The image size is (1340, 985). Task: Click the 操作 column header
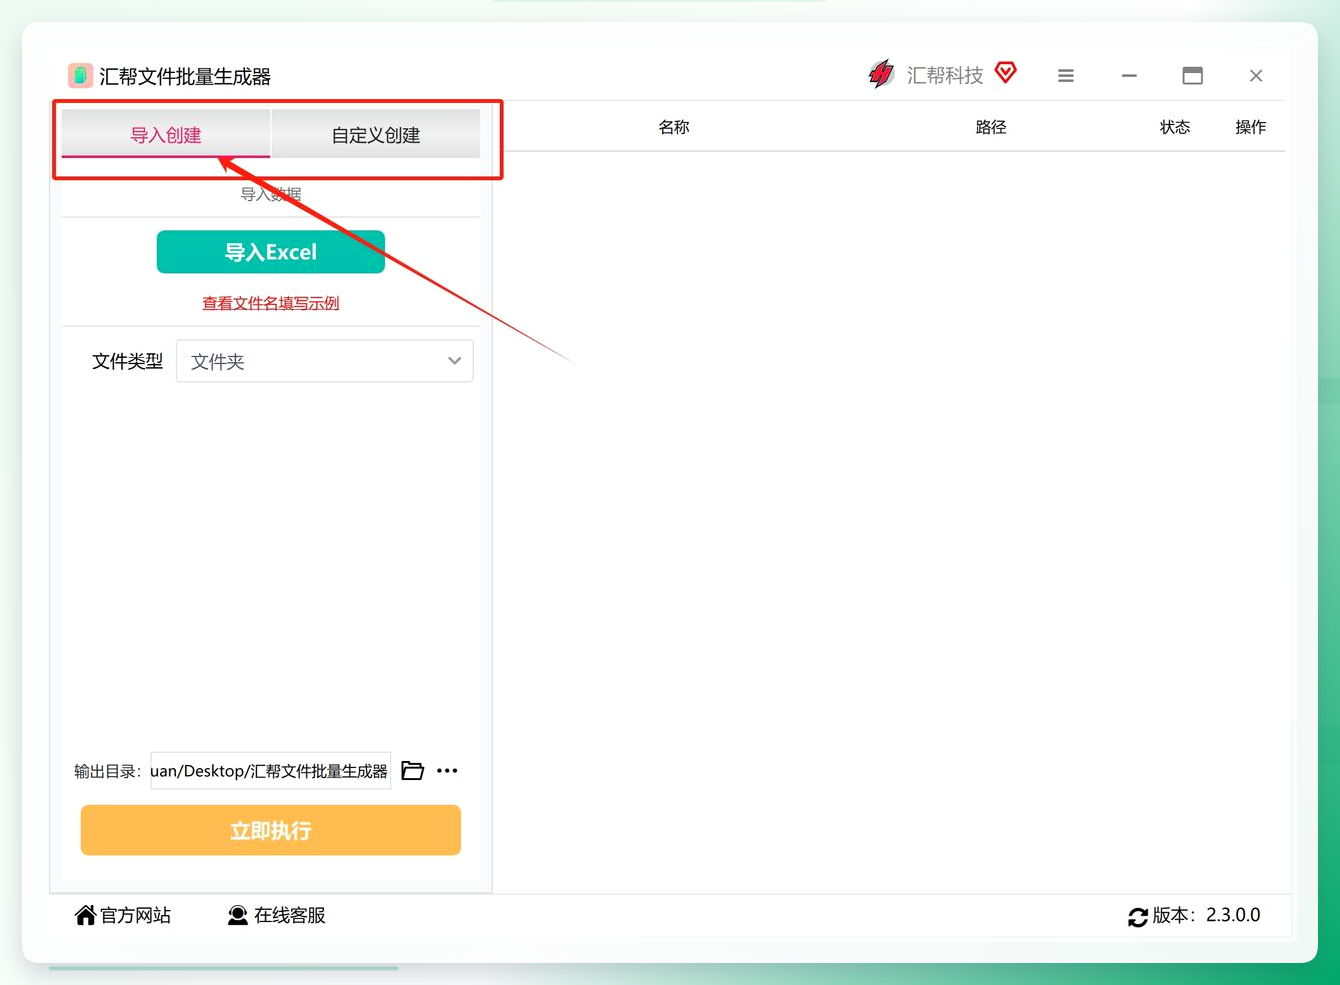[1251, 127]
